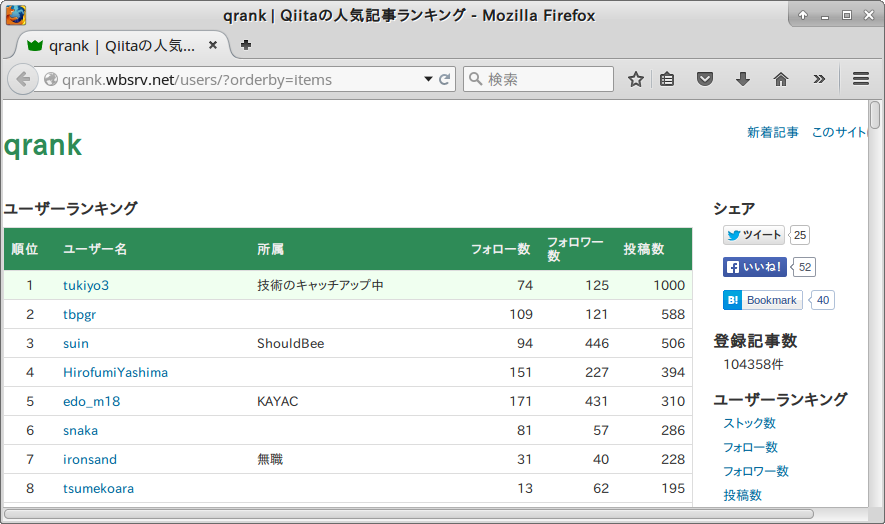The width and height of the screenshot is (885, 524).
Task: Expand the URL bar history dropdown arrow
Action: pos(428,80)
